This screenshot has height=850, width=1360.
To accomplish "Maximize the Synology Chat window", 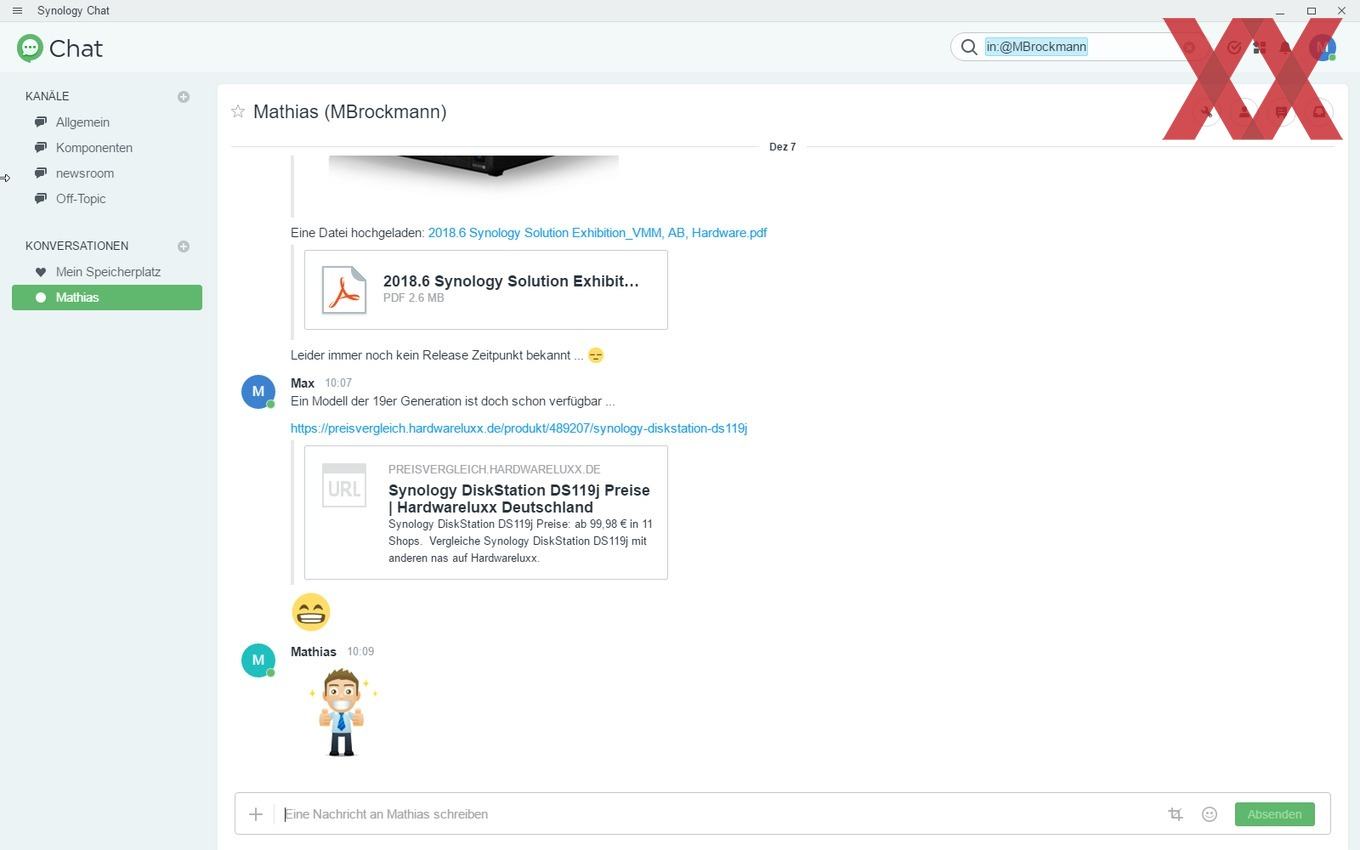I will point(1311,11).
